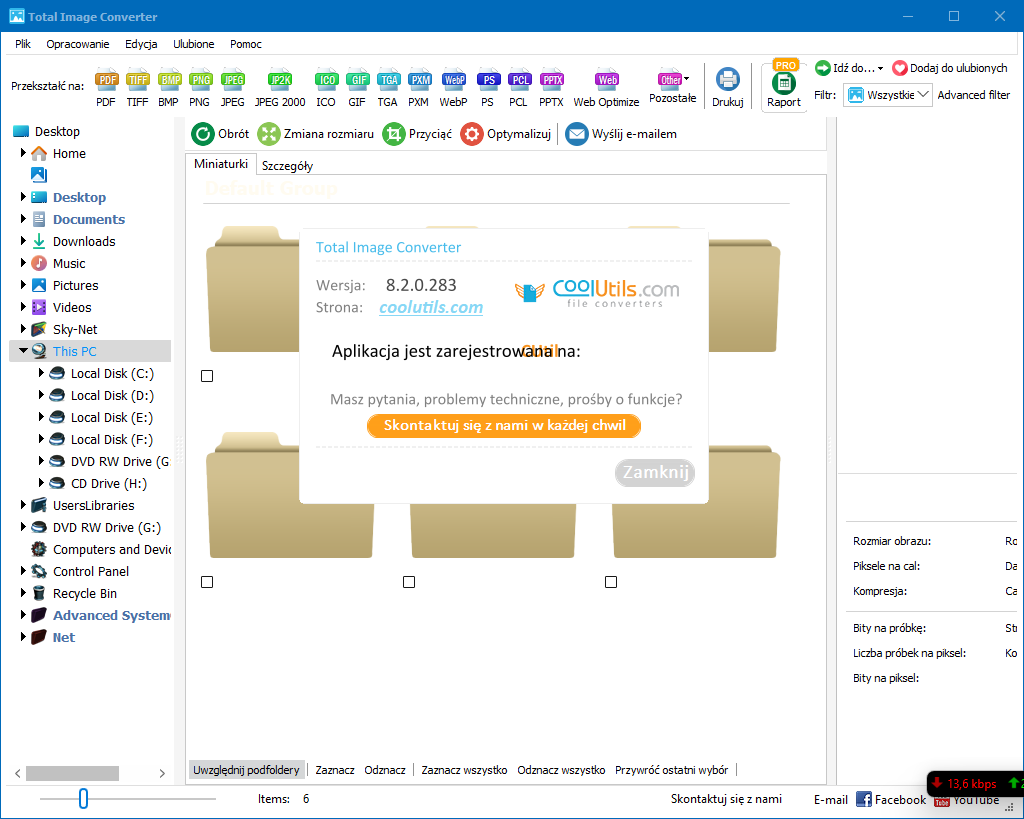This screenshot has width=1024, height=819.
Task: Click Skontaktuj się z nami orange button
Action: pyautogui.click(x=504, y=426)
